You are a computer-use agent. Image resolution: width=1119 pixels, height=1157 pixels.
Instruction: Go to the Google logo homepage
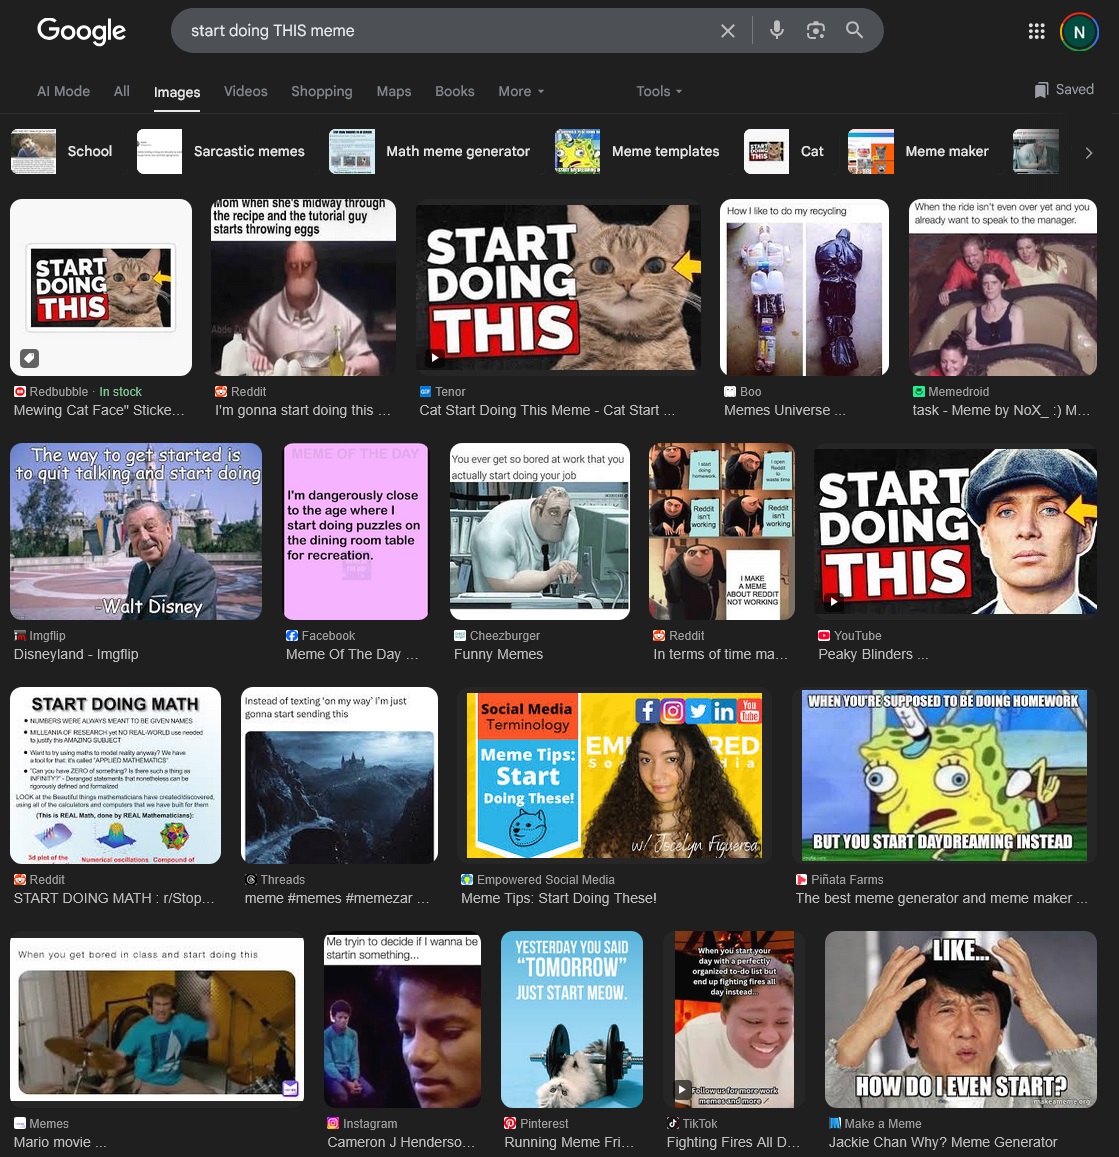[81, 30]
